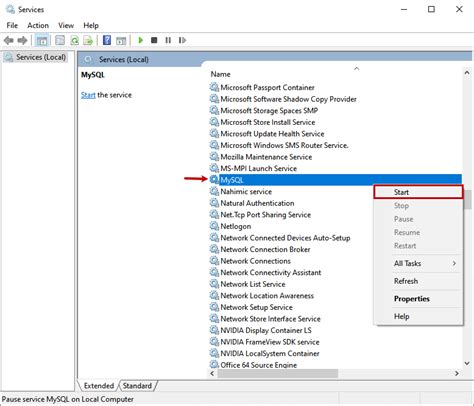
Task: Click the Back arrow in toolbar
Action: tap(9, 41)
